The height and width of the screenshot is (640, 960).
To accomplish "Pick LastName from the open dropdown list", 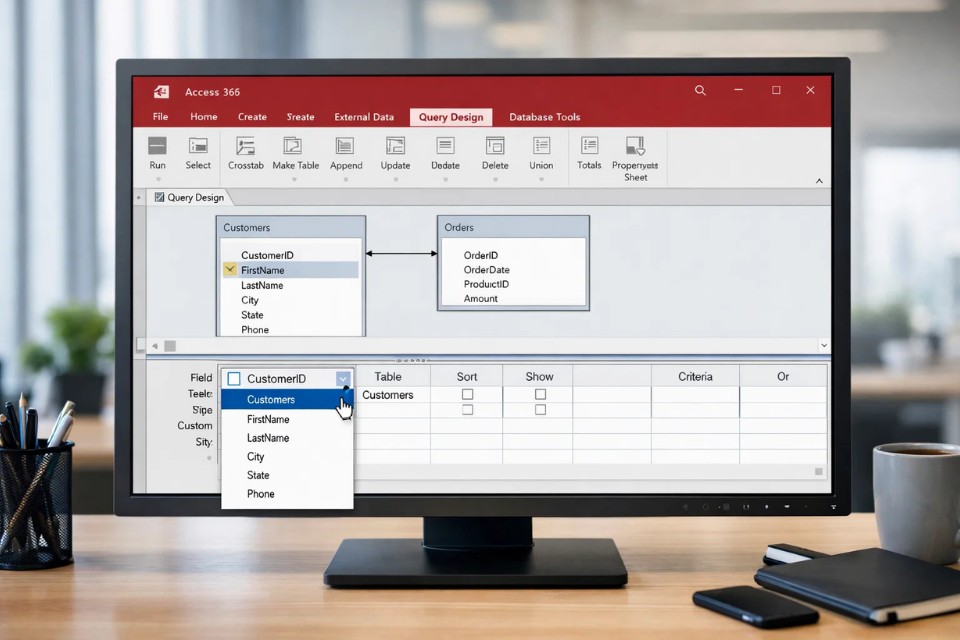I will click(x=268, y=438).
